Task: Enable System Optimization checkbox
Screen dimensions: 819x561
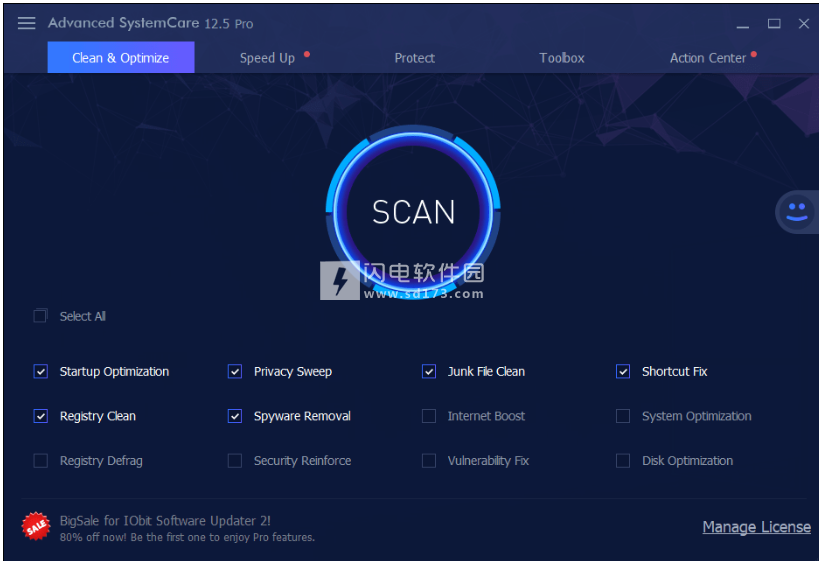Action: (x=623, y=416)
